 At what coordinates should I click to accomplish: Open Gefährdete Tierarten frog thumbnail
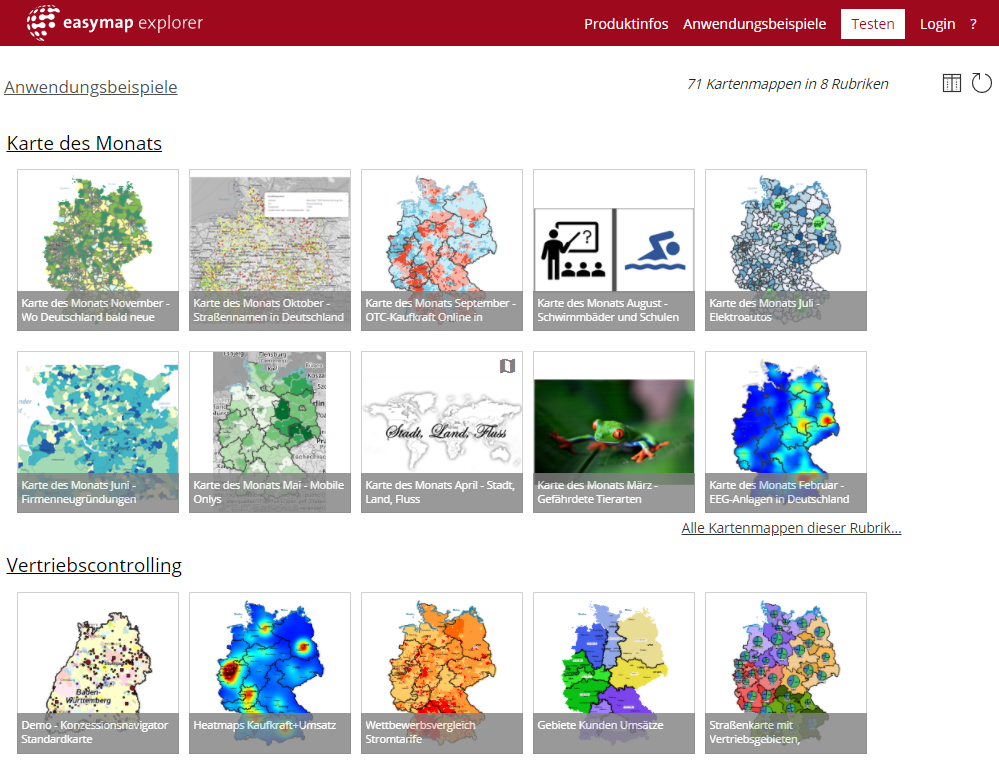[x=614, y=431]
